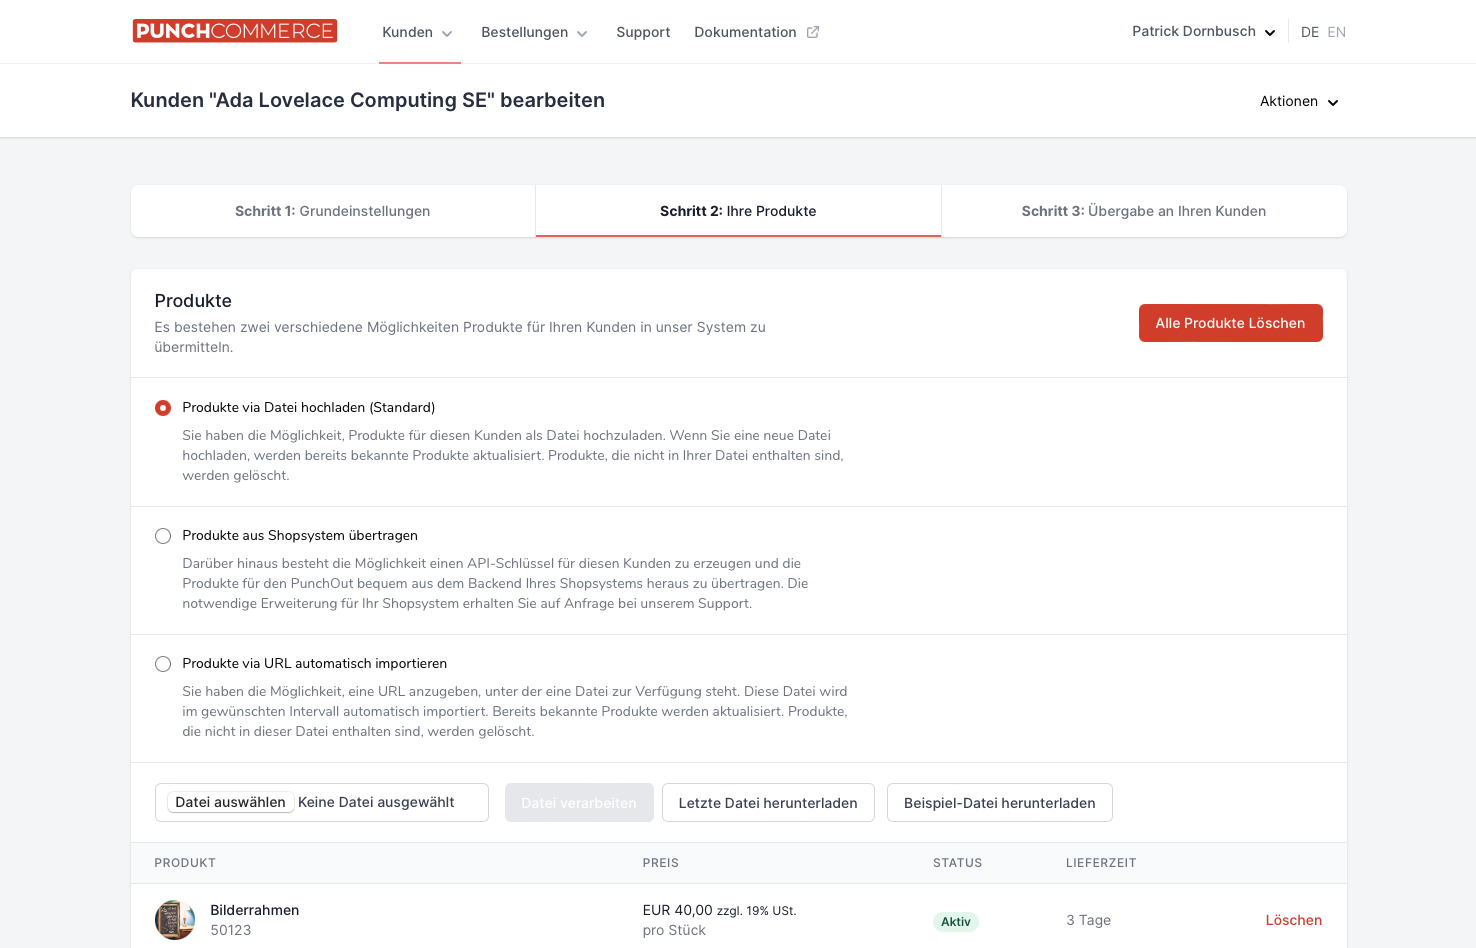The width and height of the screenshot is (1476, 948).
Task: Click the PRODUKT column header
Action: [185, 863]
